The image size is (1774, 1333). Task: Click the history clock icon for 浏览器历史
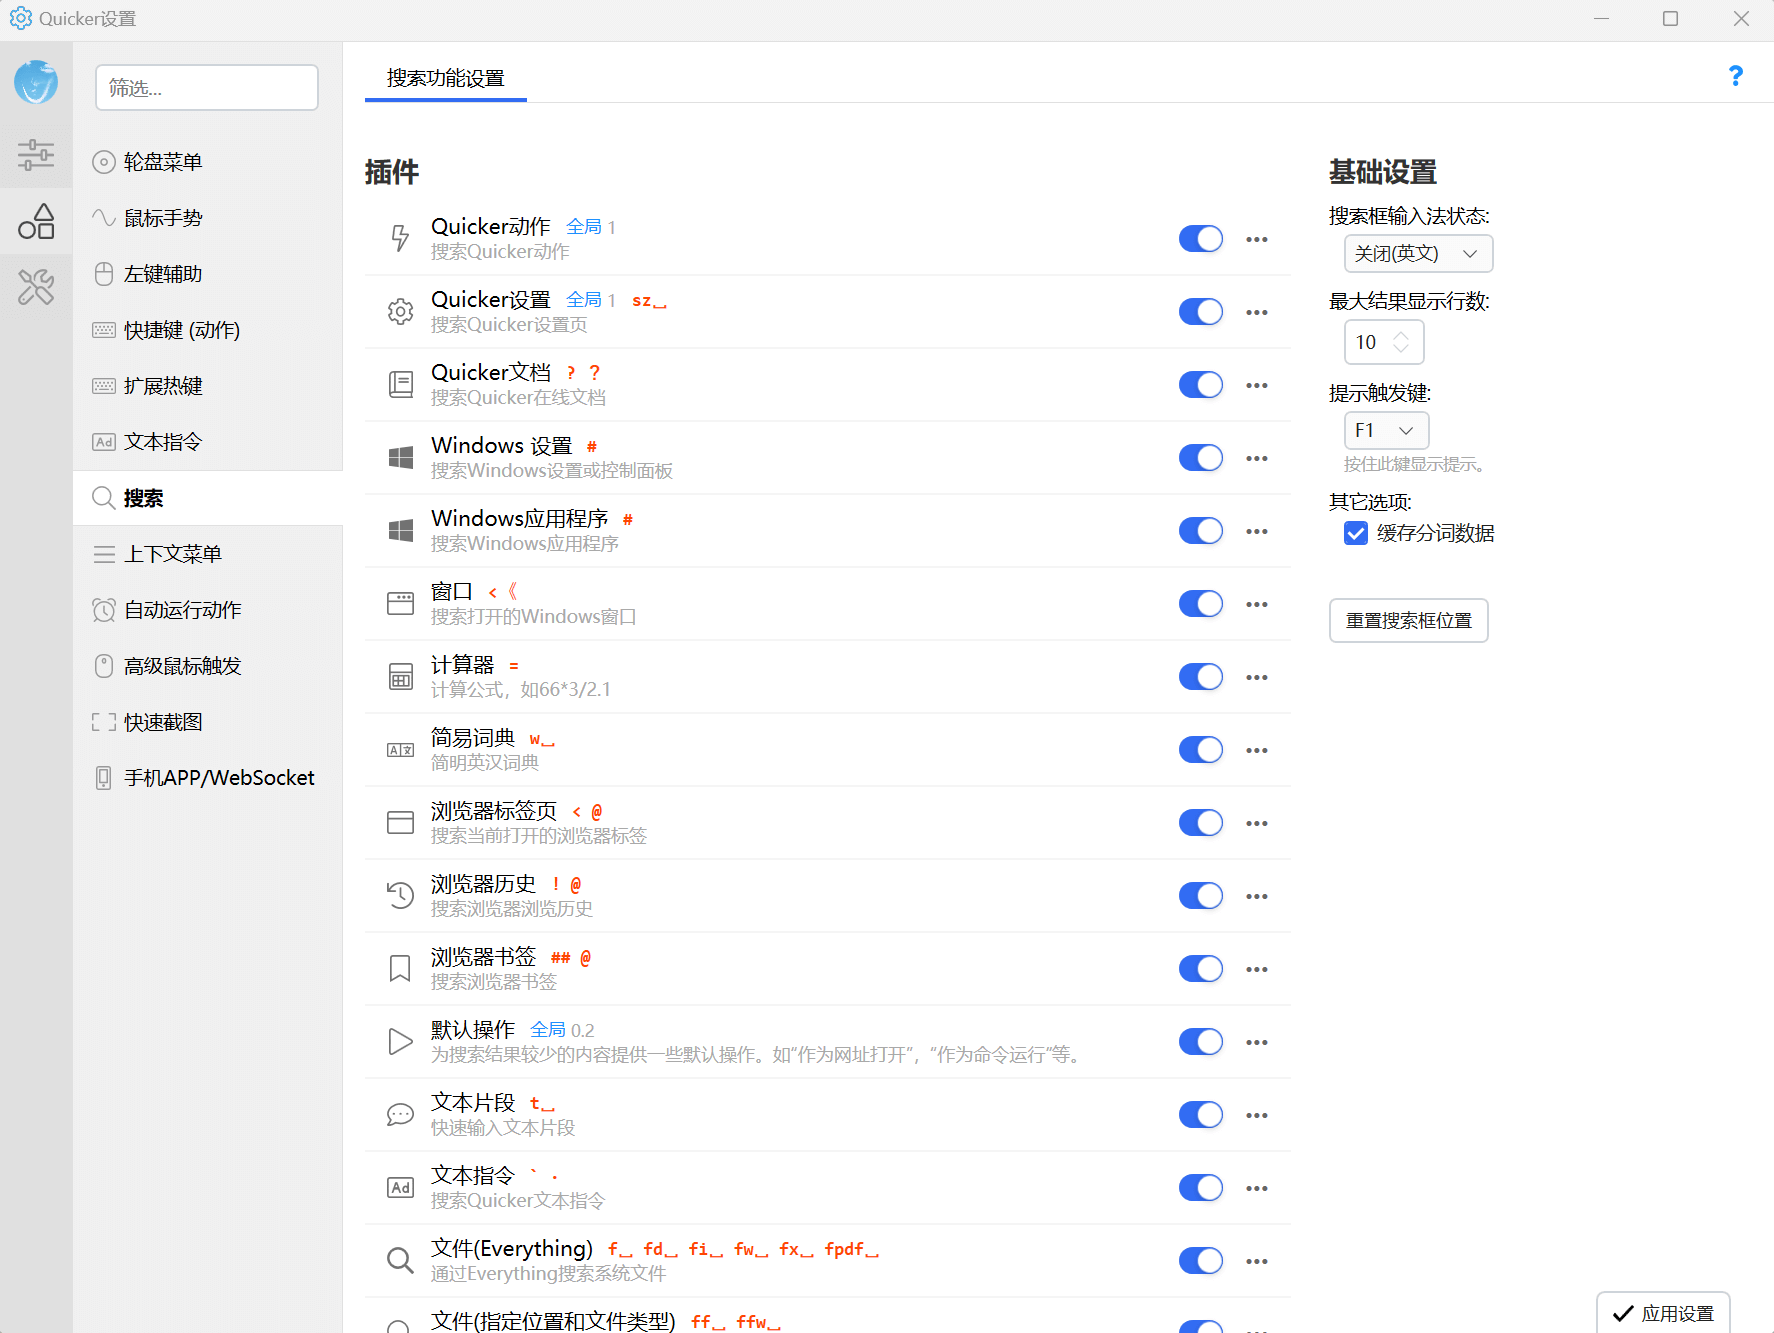coord(400,895)
